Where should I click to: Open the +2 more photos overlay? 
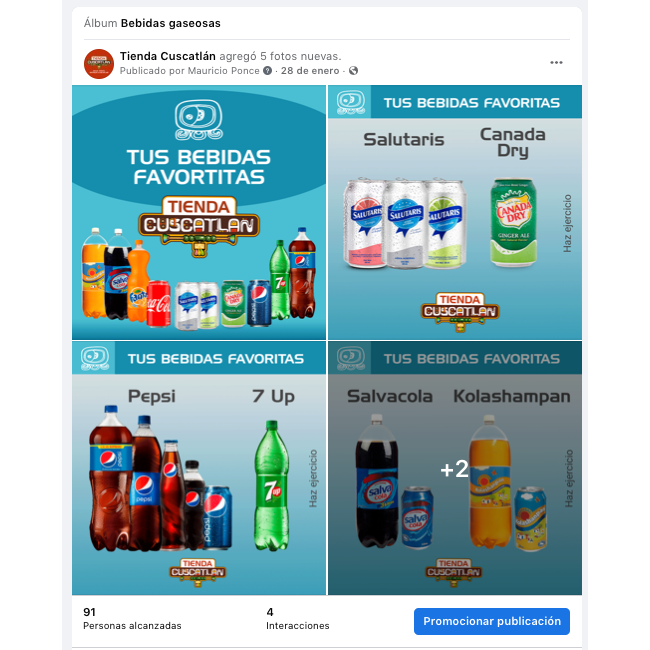pyautogui.click(x=455, y=468)
